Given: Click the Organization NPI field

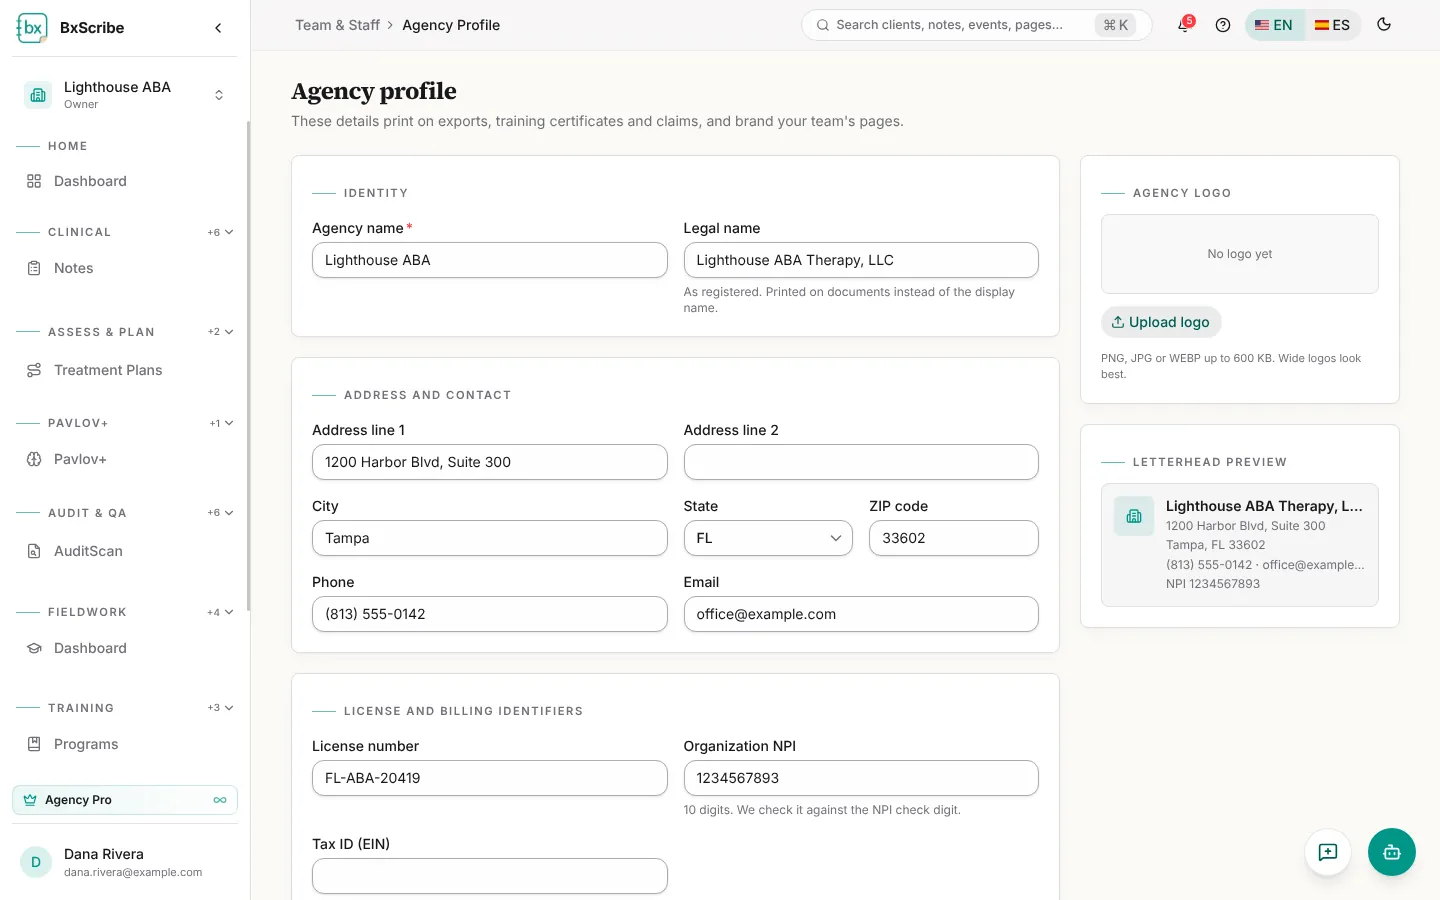Looking at the screenshot, I should click(x=861, y=778).
